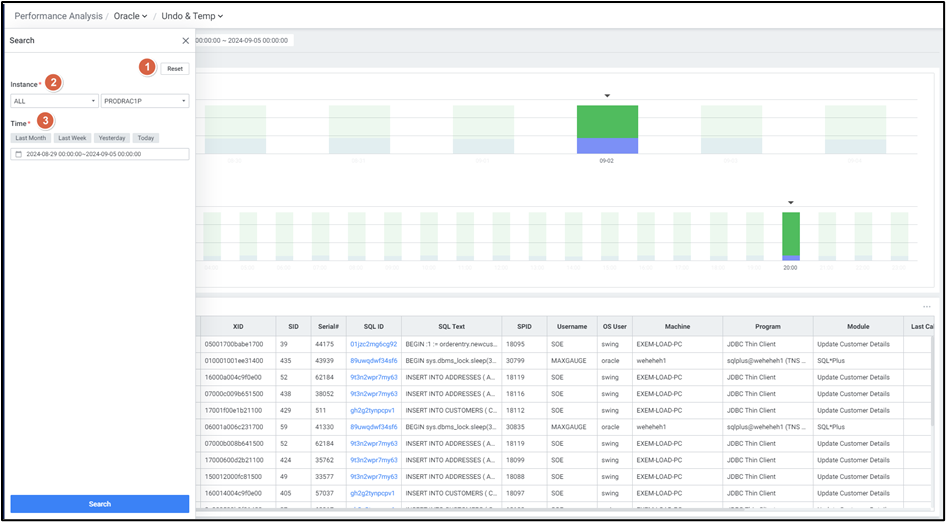The image size is (946, 522).
Task: Click Performance Analysis breadcrumb
Action: pyautogui.click(x=58, y=16)
